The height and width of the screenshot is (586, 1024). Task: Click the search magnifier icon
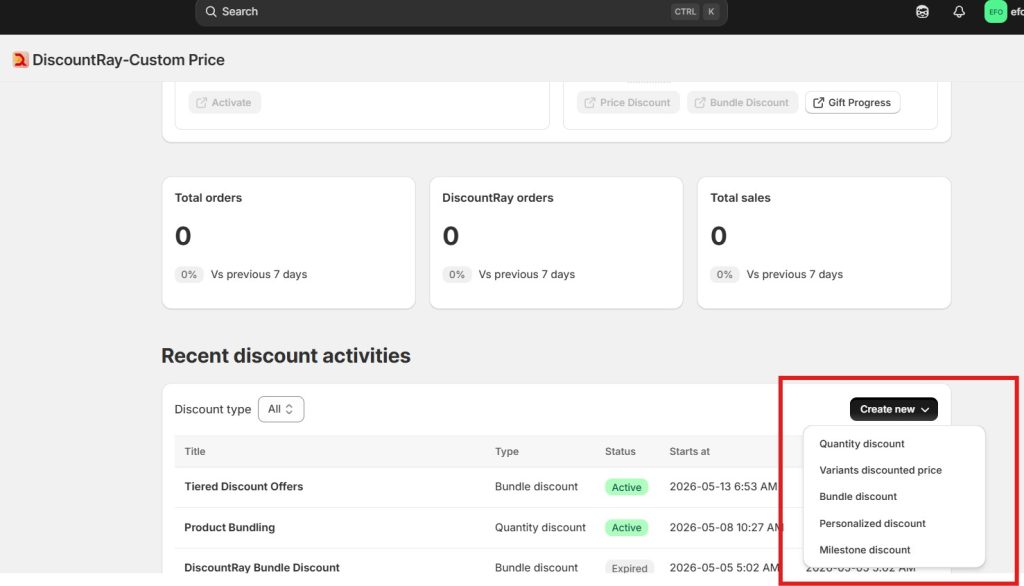pos(210,11)
